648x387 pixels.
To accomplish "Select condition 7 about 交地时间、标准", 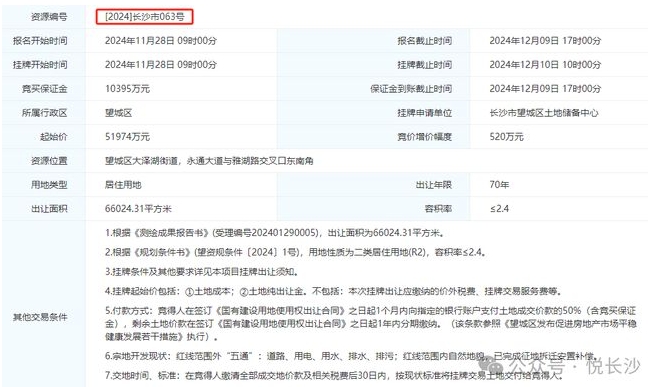I will click(334, 375).
